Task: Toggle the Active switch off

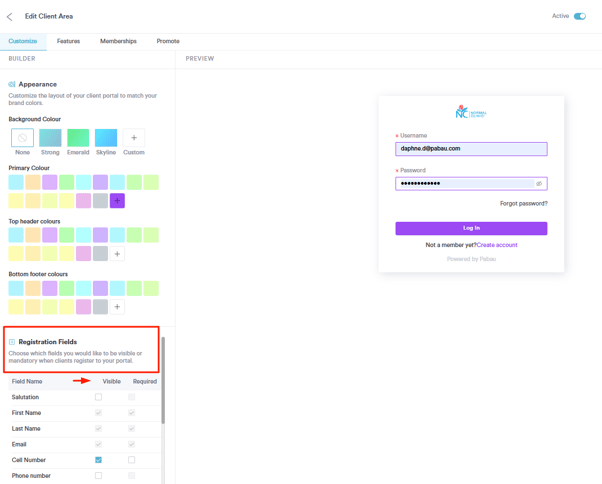Action: click(580, 16)
